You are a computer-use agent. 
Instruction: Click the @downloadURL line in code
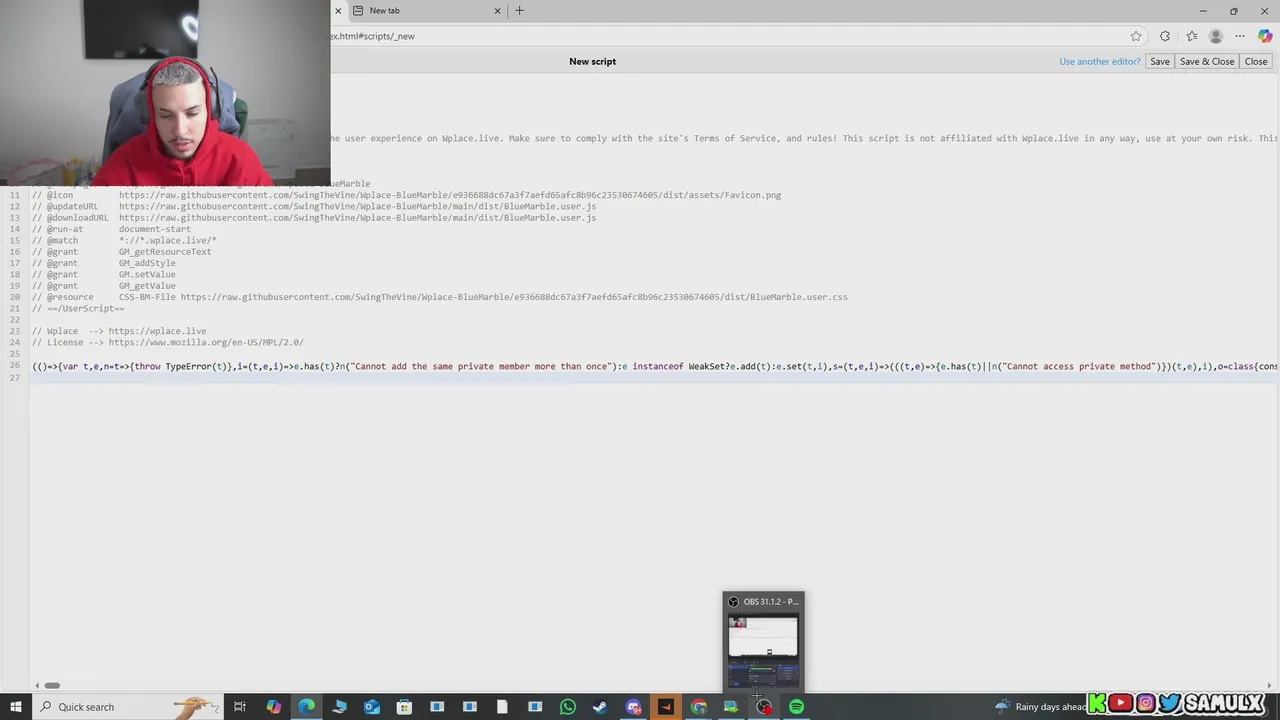click(x=314, y=217)
